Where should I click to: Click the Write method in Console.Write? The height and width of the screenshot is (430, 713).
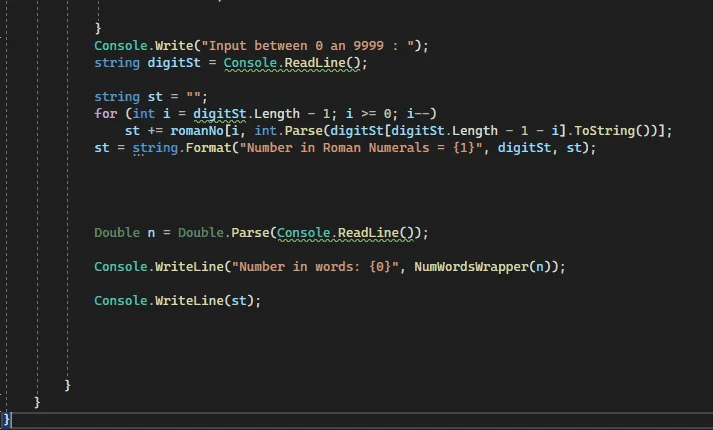174,46
